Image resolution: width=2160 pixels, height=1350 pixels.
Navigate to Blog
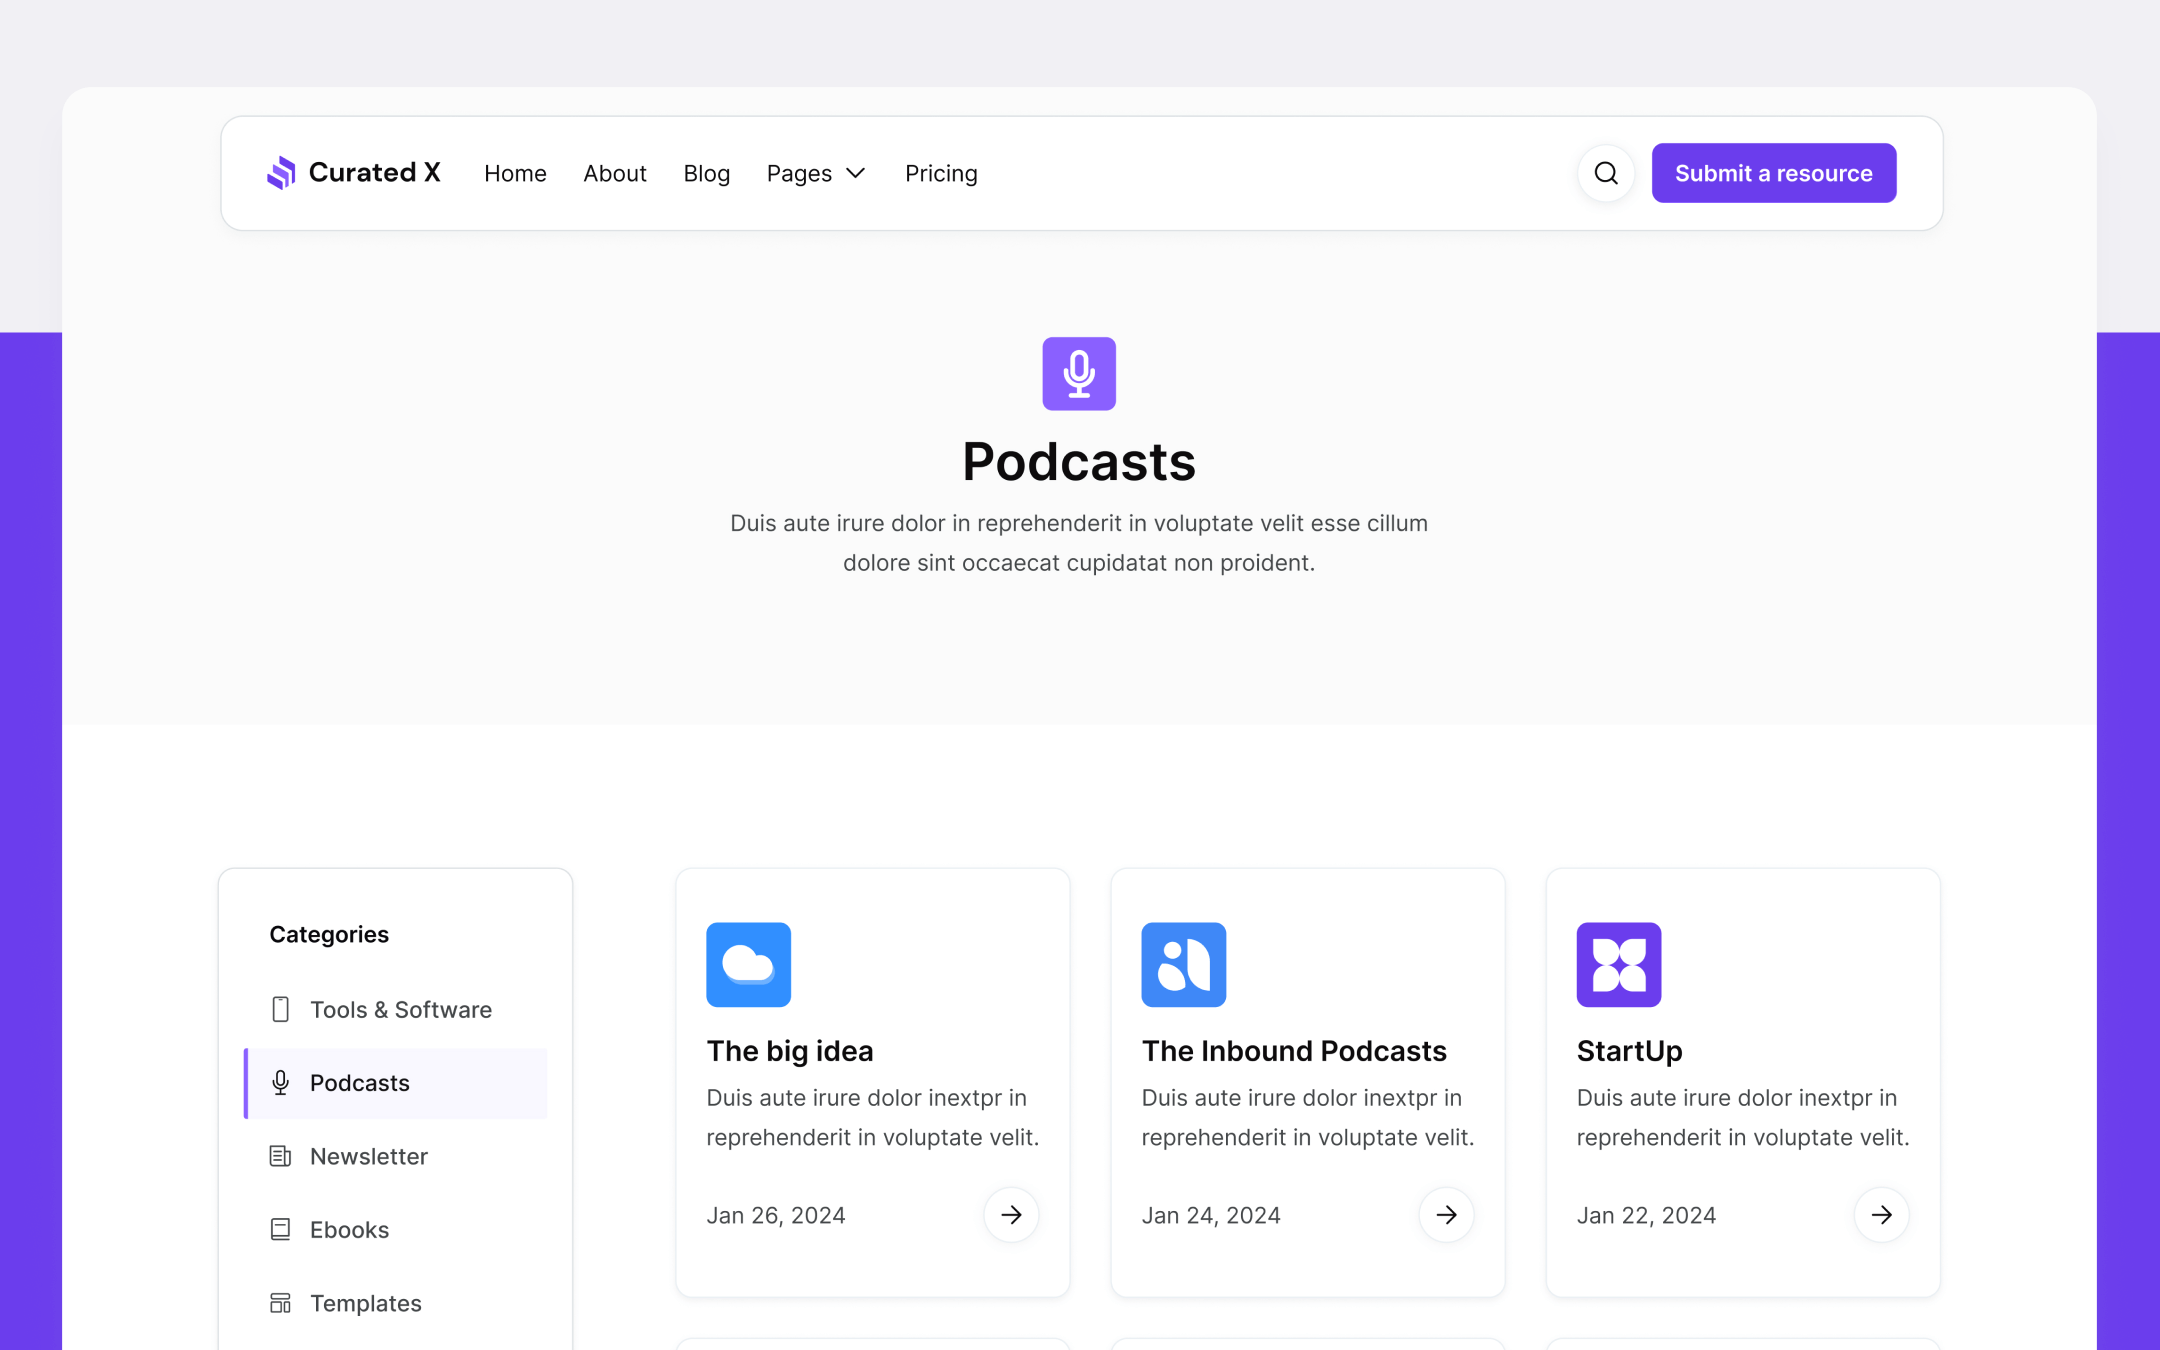[x=707, y=174]
